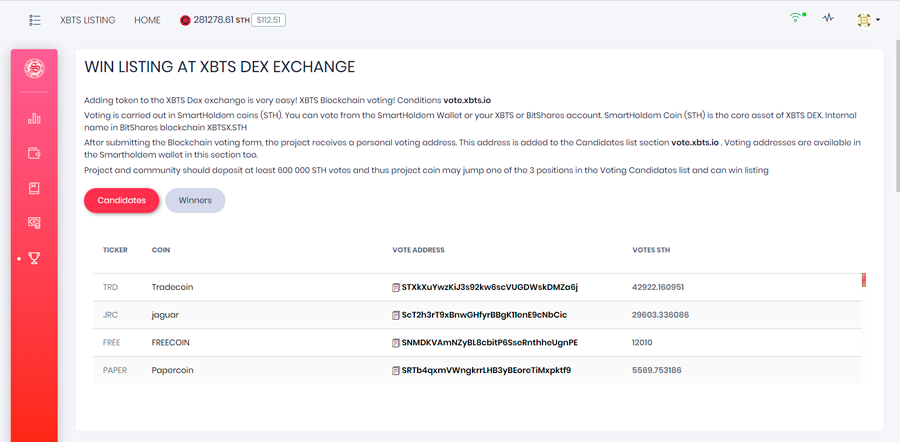Go to HOME in top navigation

pos(148,20)
